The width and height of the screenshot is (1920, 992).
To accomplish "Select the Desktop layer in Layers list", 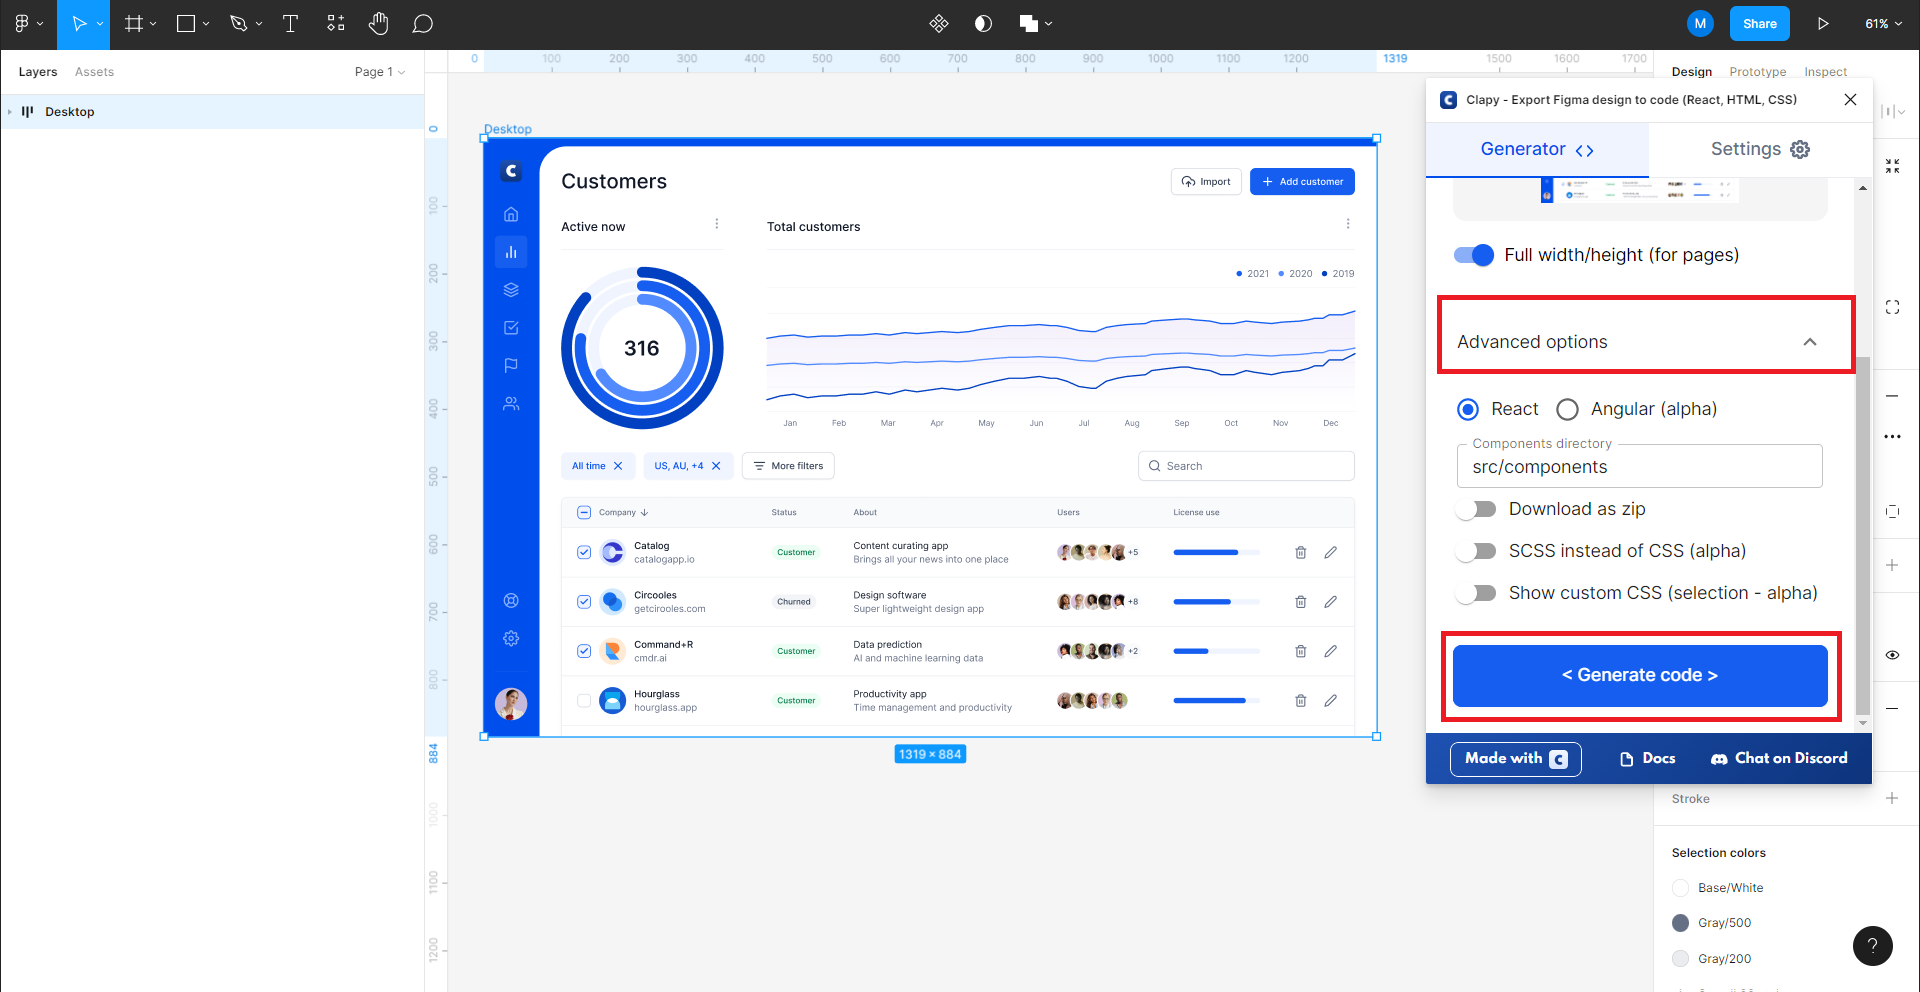I will pos(212,112).
